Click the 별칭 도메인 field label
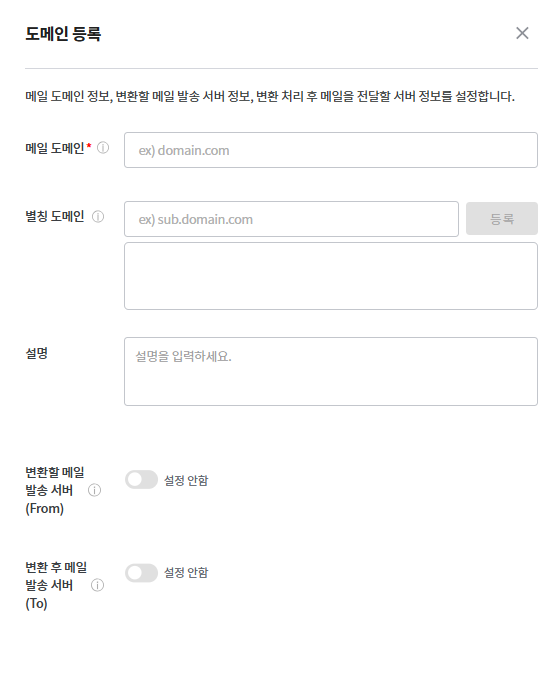The width and height of the screenshot is (559, 700). (54, 217)
